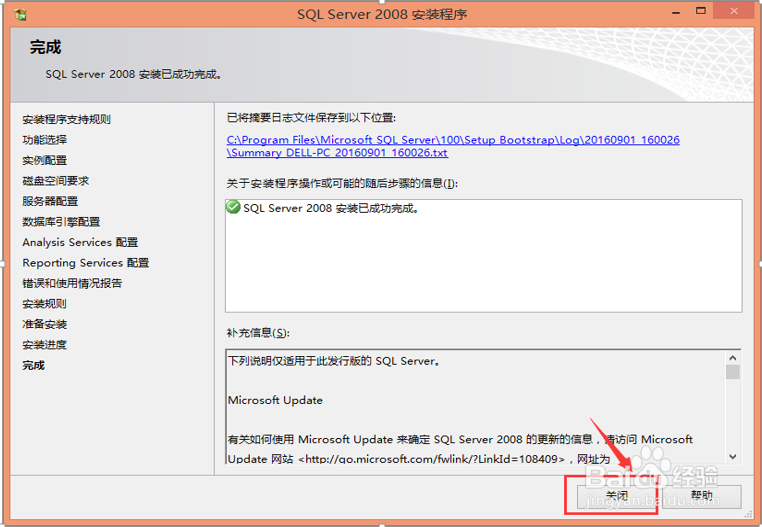Minimize the SQL Server 2008 setup window

pyautogui.click(x=676, y=12)
